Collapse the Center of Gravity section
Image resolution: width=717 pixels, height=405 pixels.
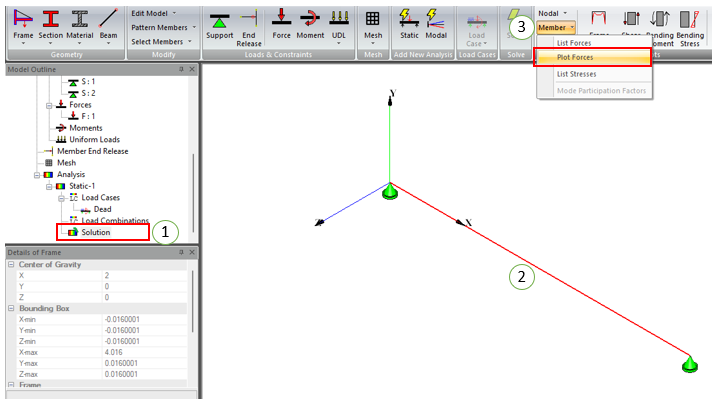[x=10, y=264]
